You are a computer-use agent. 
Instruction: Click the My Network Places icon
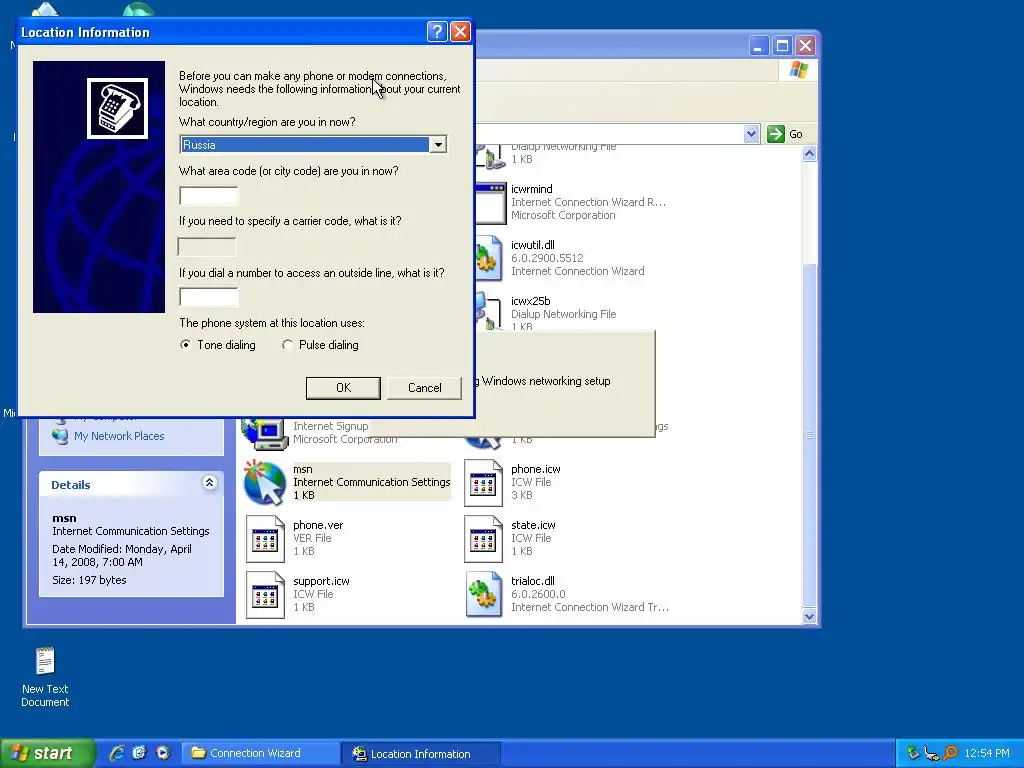60,436
